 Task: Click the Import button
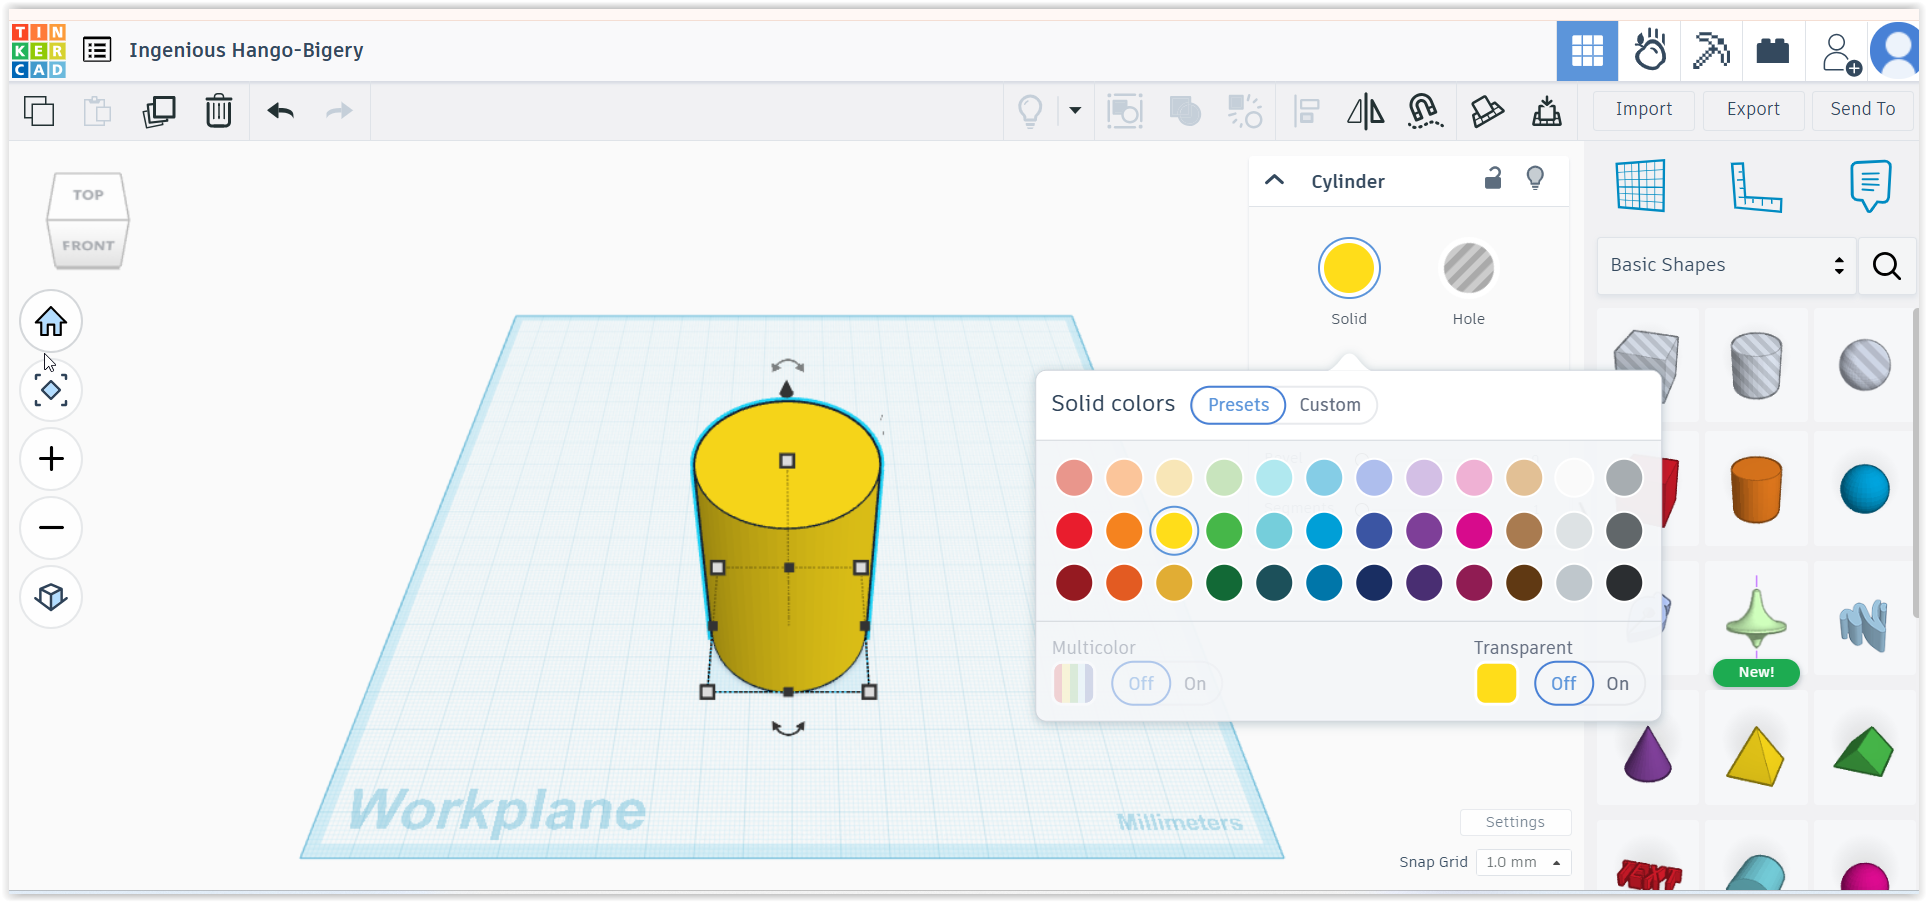tap(1643, 109)
